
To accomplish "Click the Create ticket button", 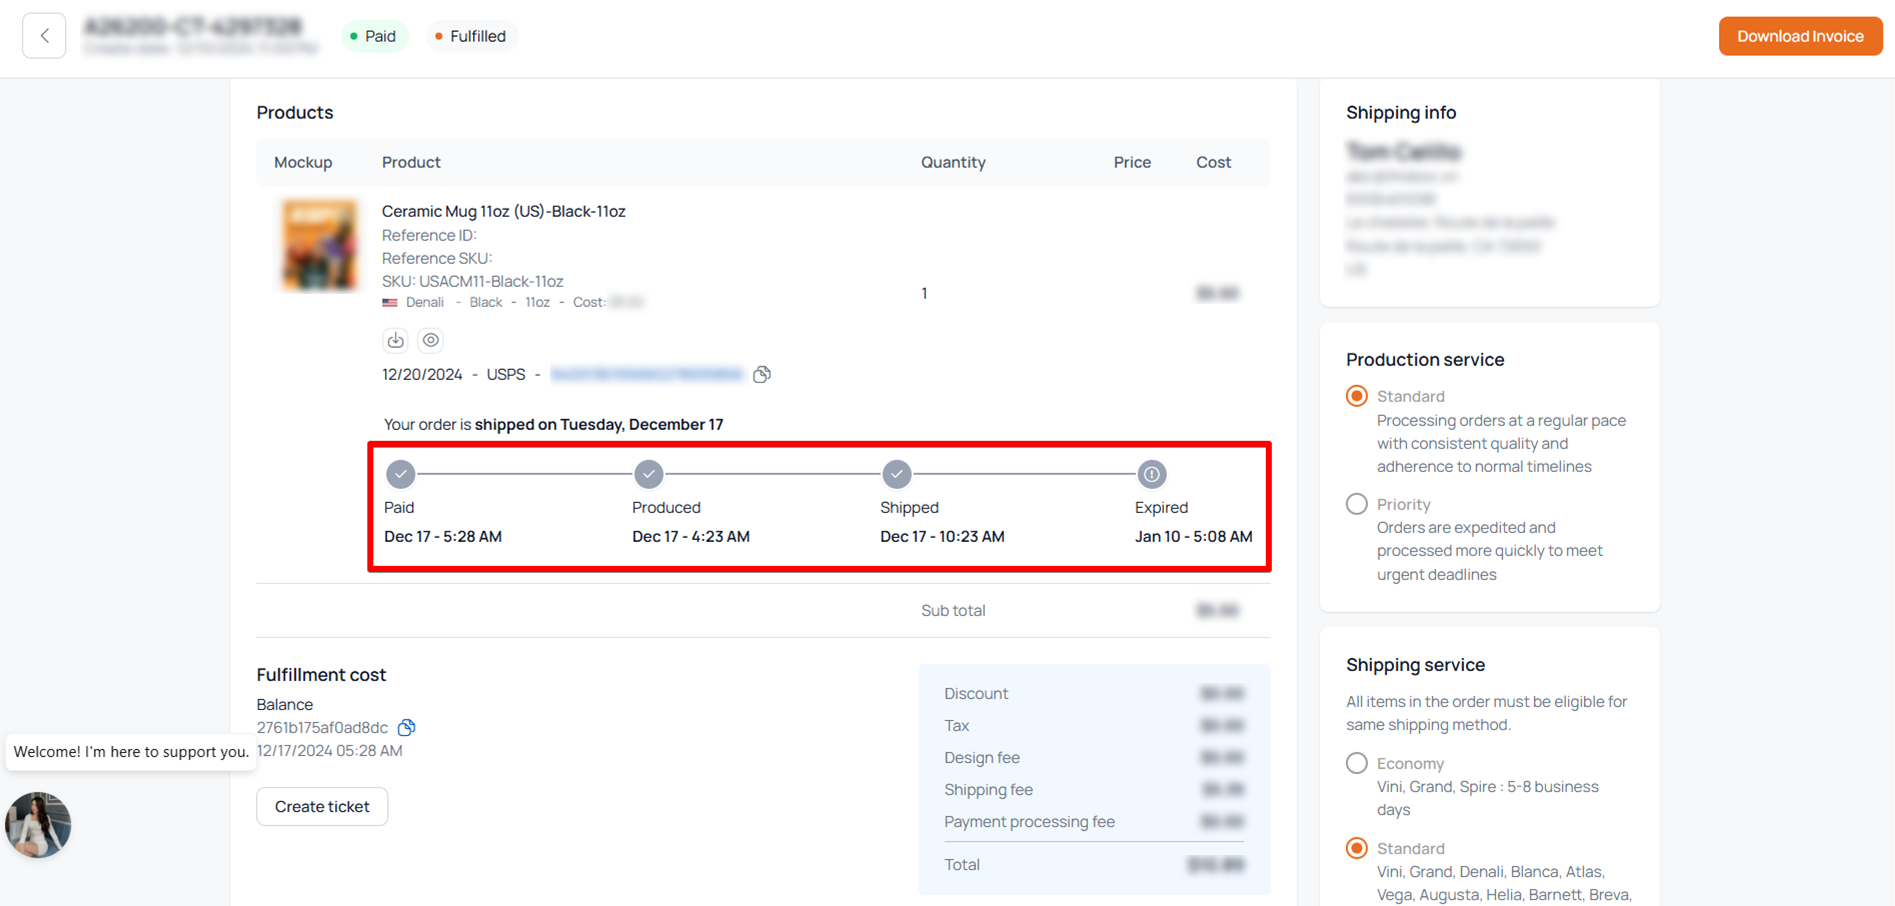I will pyautogui.click(x=322, y=806).
